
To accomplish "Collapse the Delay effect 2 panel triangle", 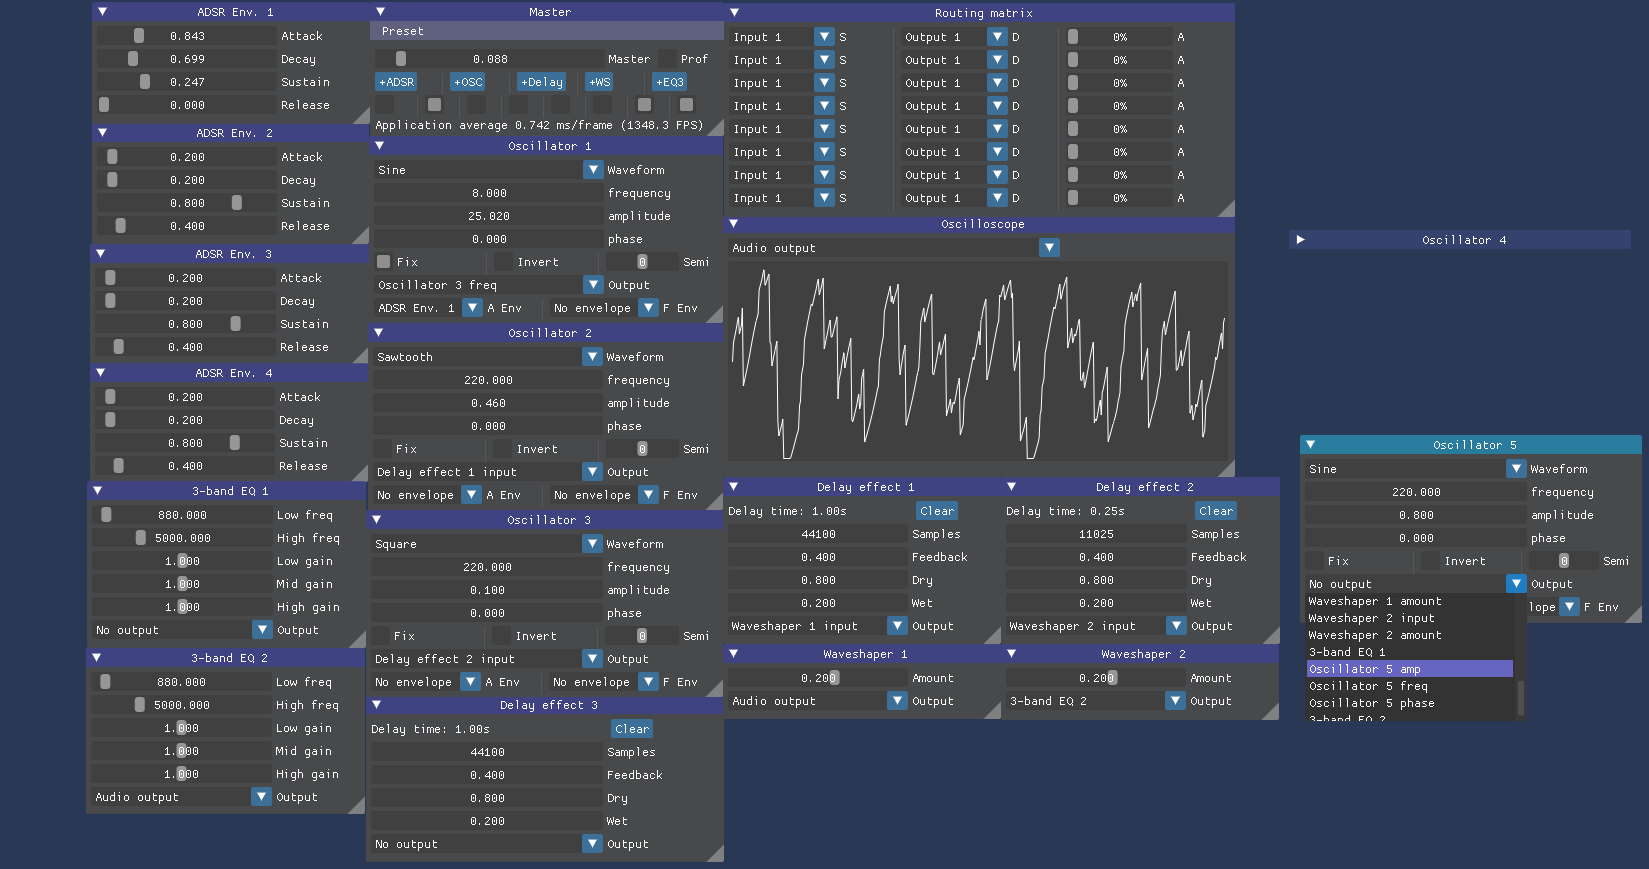I will coord(1012,486).
